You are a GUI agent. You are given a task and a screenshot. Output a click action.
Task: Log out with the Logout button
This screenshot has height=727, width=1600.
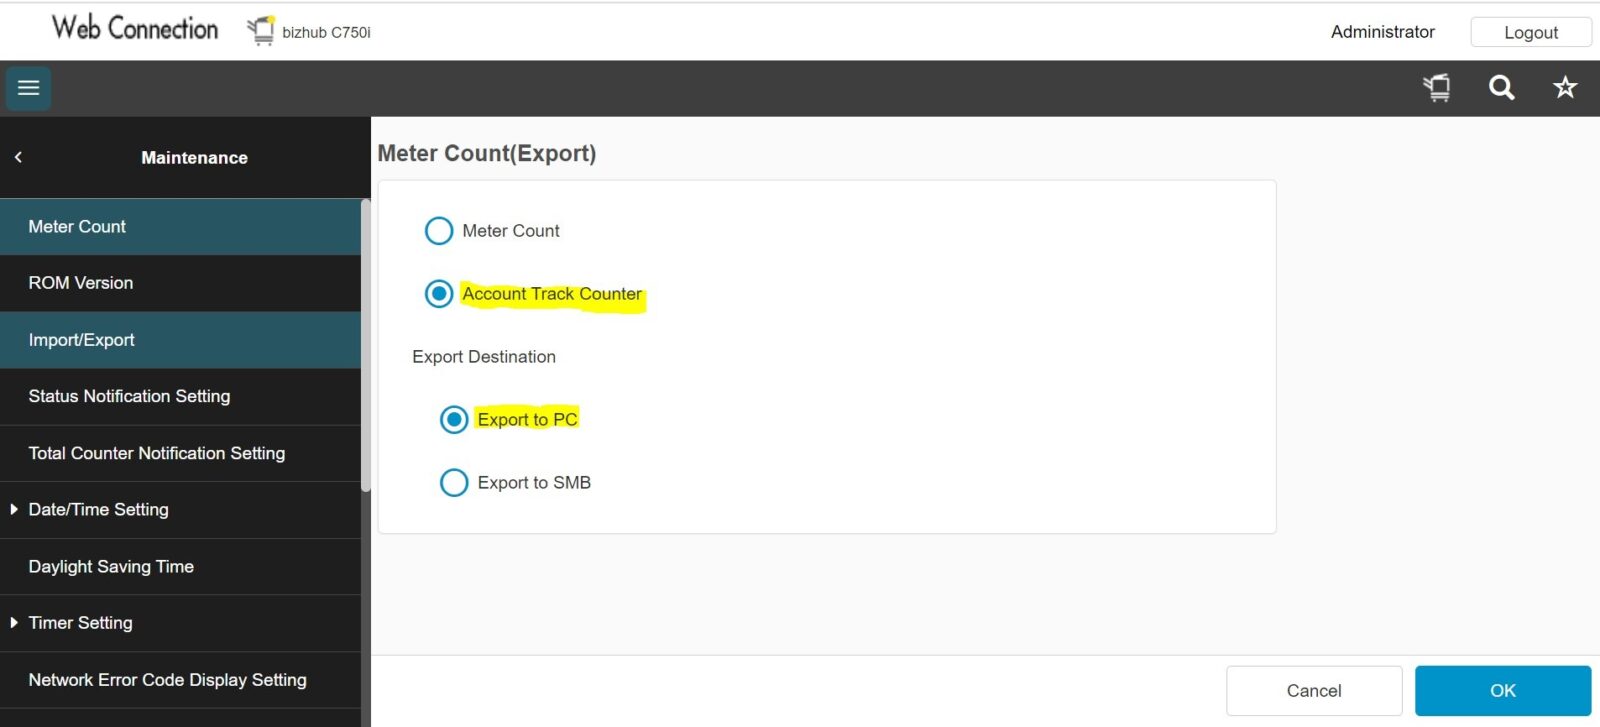[1530, 32]
